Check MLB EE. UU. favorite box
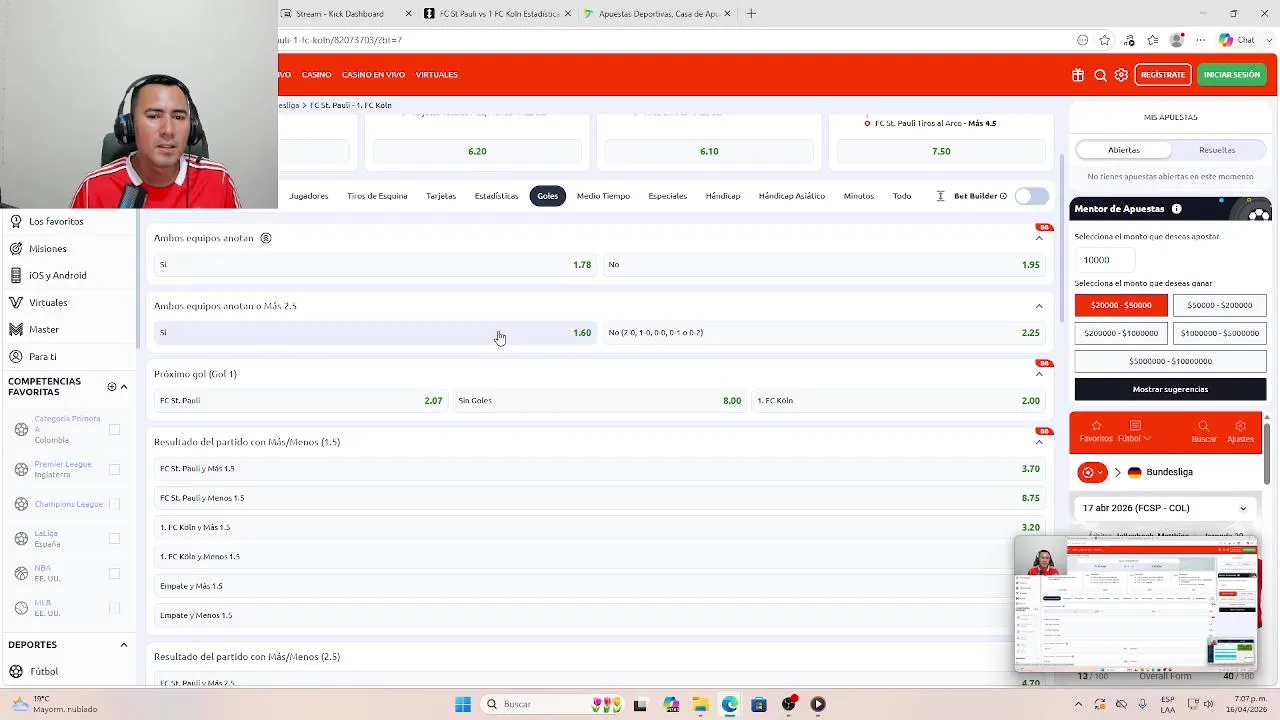This screenshot has width=1280, height=720. [x=114, y=608]
